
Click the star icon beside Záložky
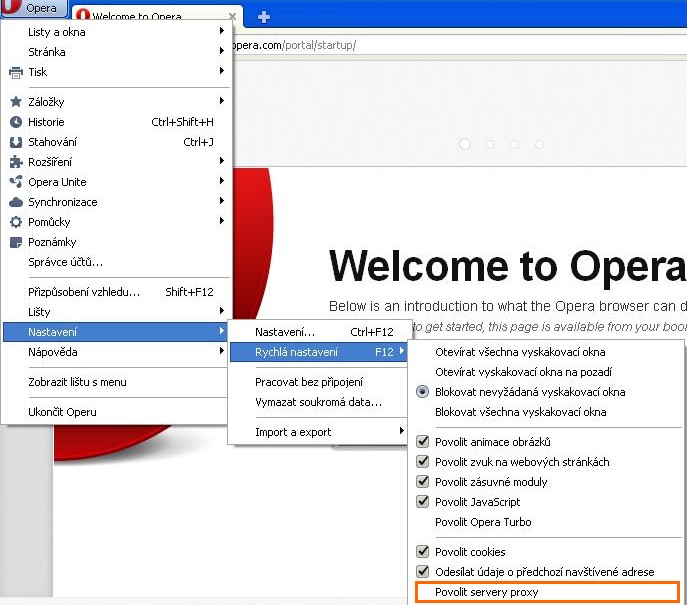click(x=15, y=102)
